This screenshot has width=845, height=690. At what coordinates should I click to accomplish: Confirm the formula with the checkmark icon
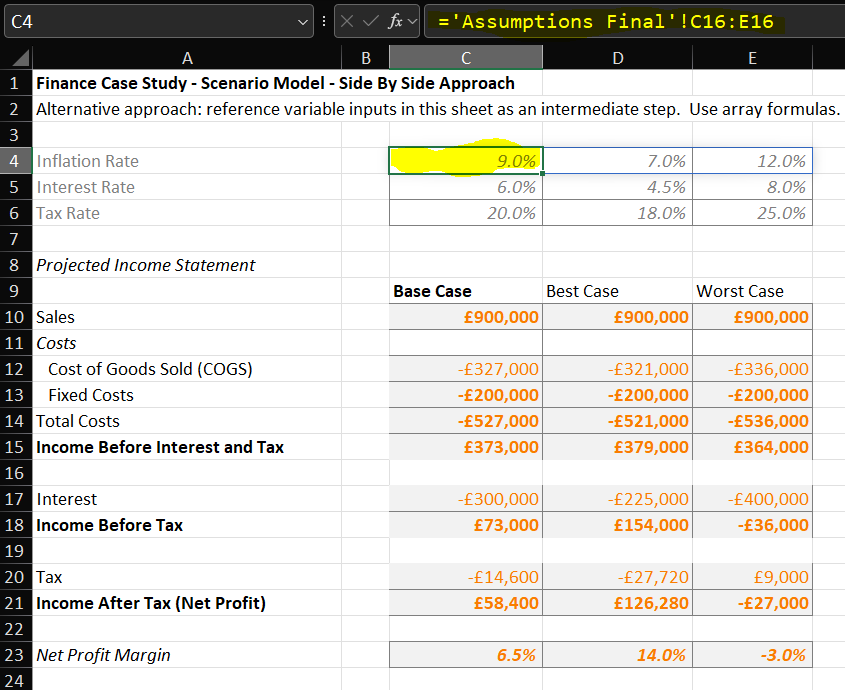coord(369,21)
